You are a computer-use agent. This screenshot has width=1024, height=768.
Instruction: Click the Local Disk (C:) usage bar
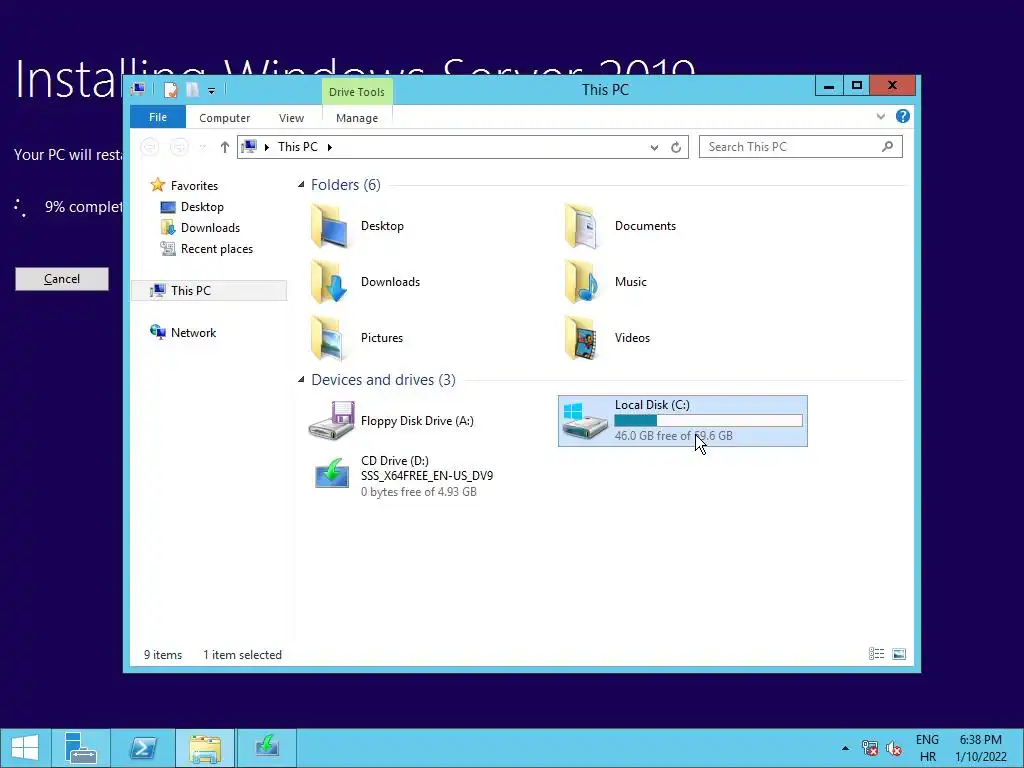(709, 421)
